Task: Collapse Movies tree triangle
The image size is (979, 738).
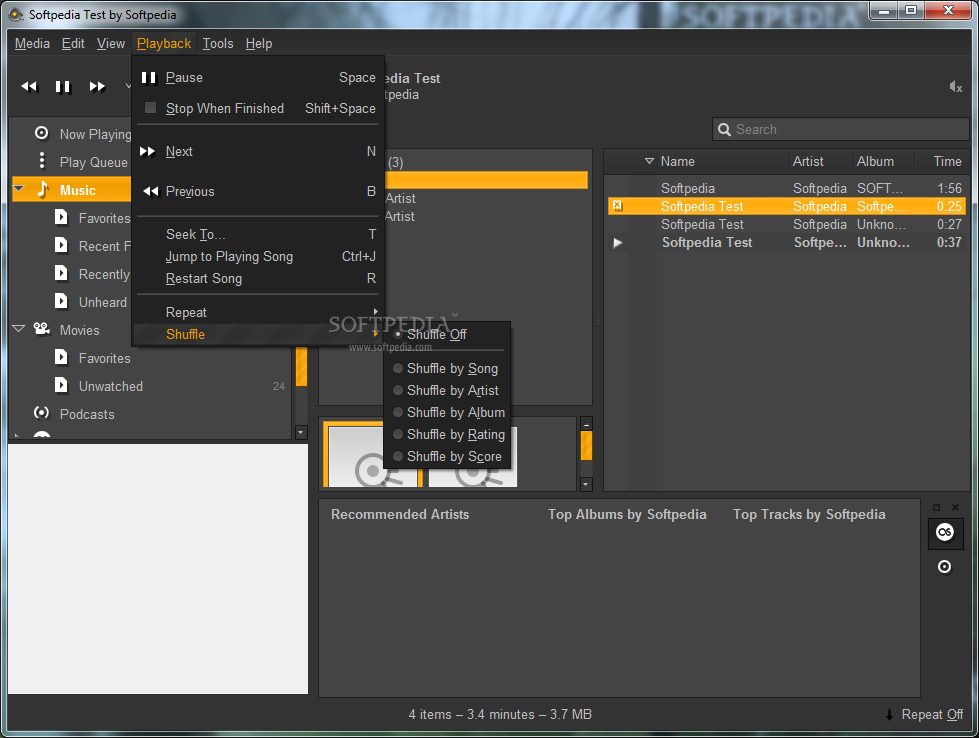Action: [19, 328]
